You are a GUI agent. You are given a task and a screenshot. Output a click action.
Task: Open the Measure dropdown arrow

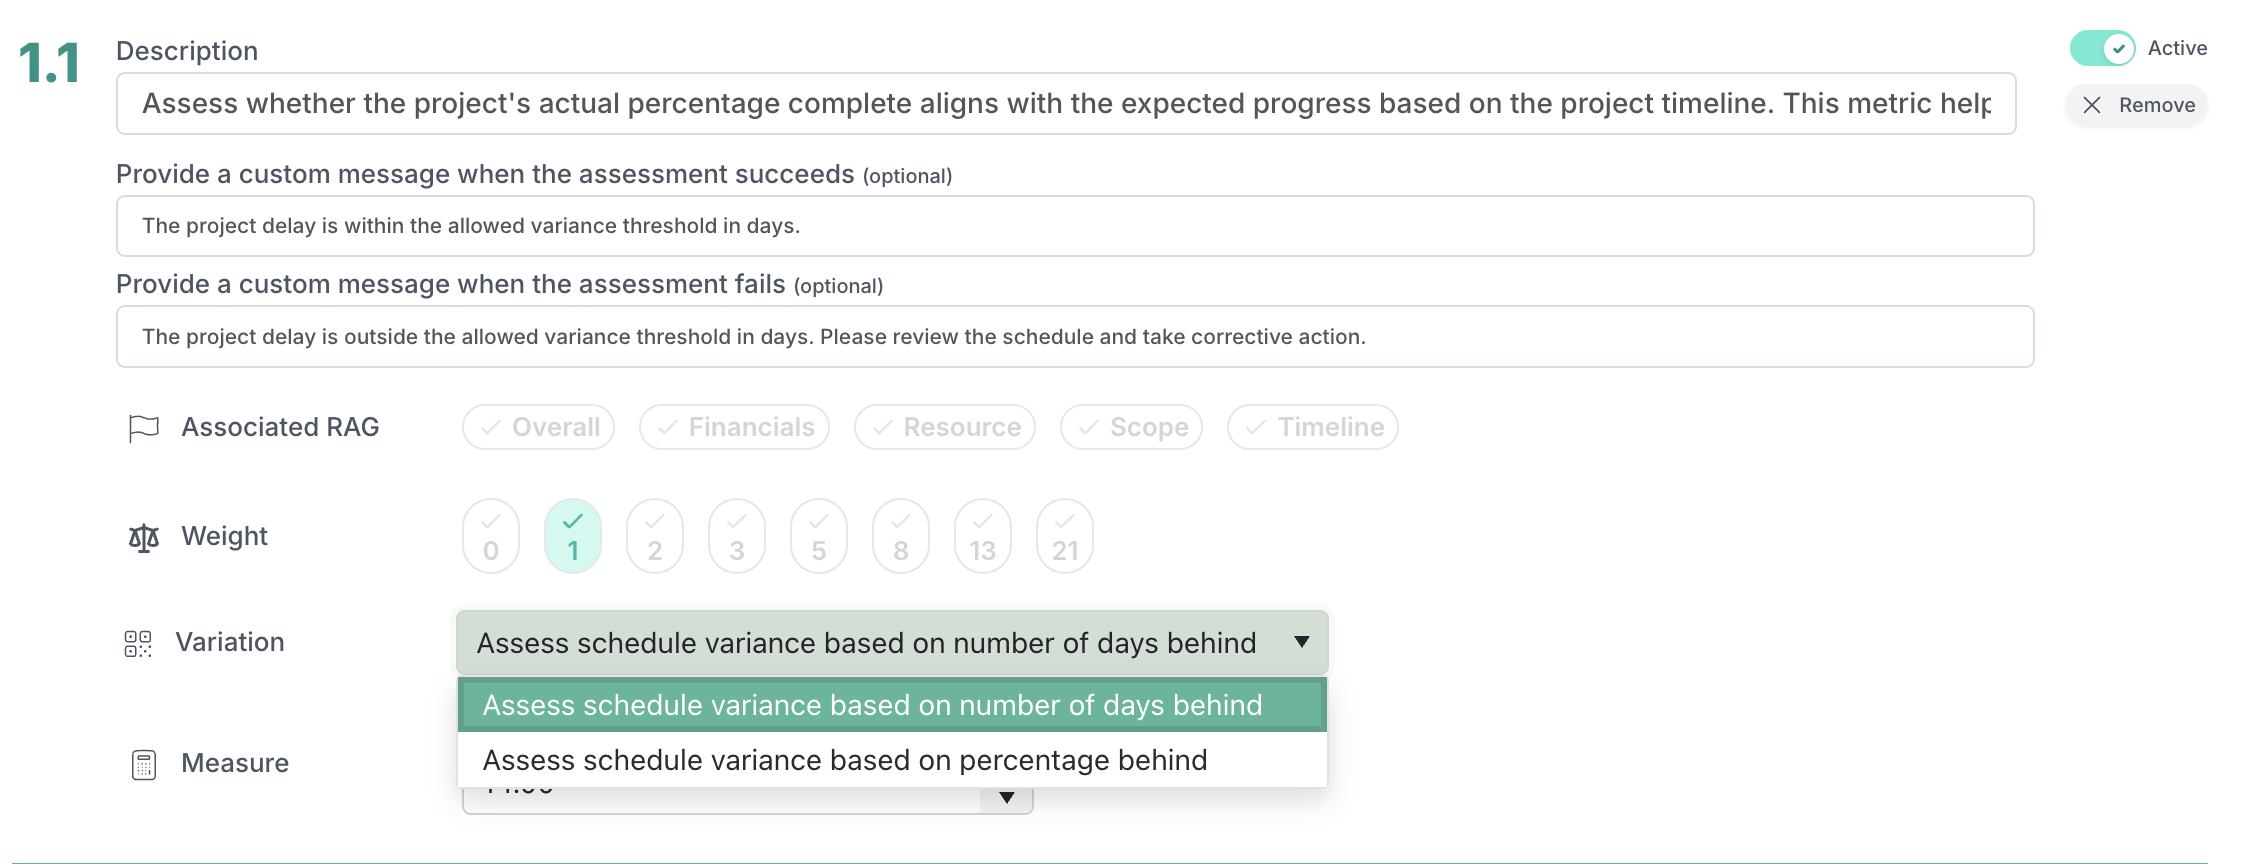(x=1007, y=797)
